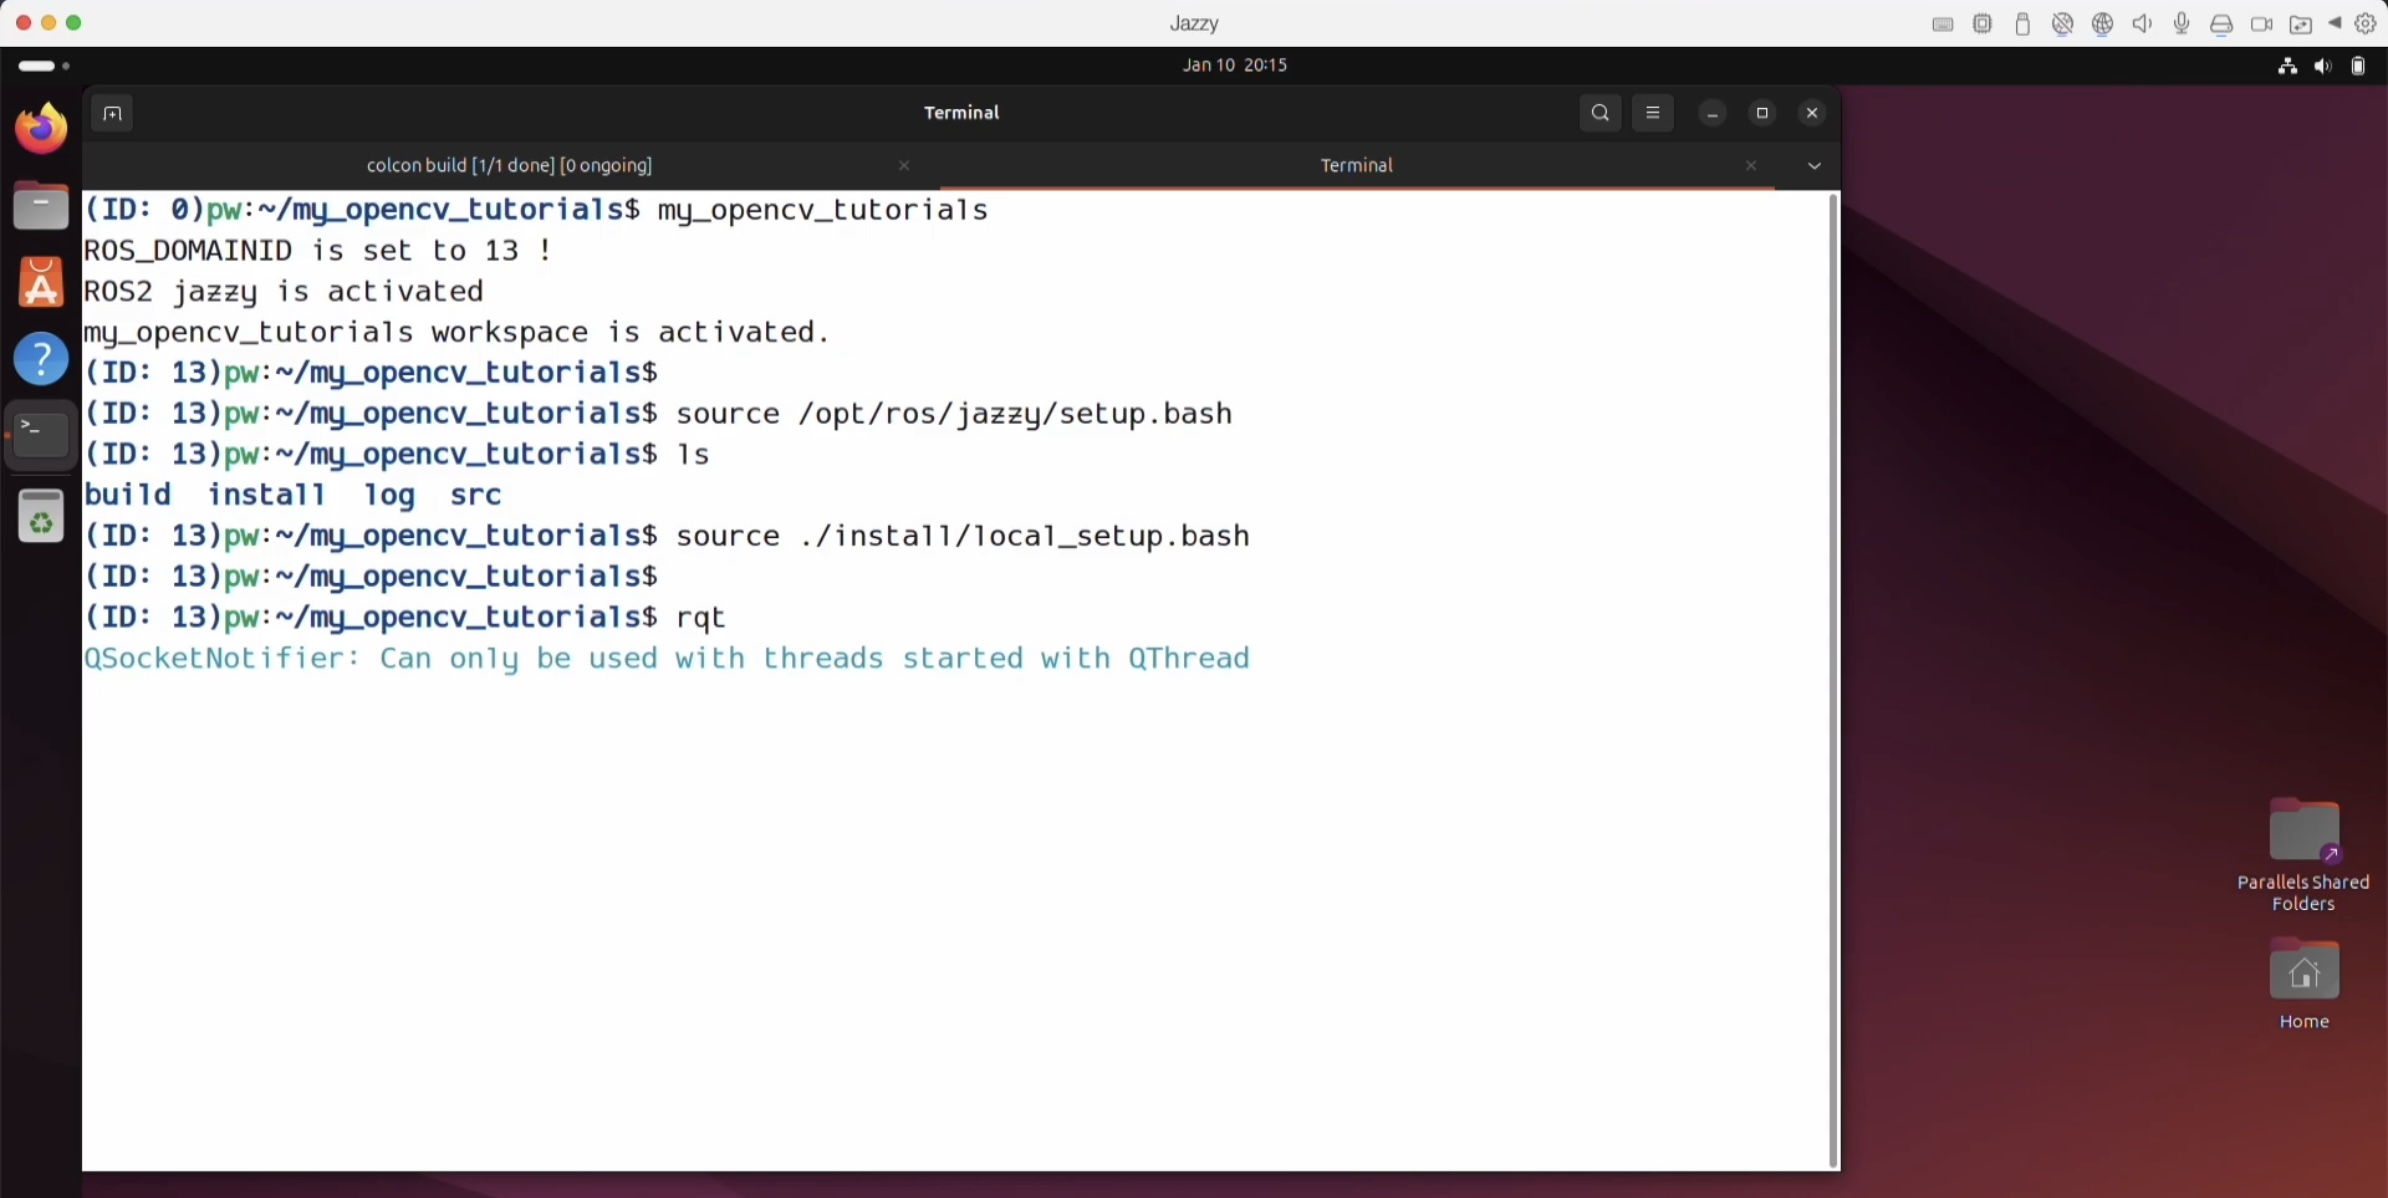Click the terminal search icon
2388x1198 pixels.
[x=1600, y=113]
